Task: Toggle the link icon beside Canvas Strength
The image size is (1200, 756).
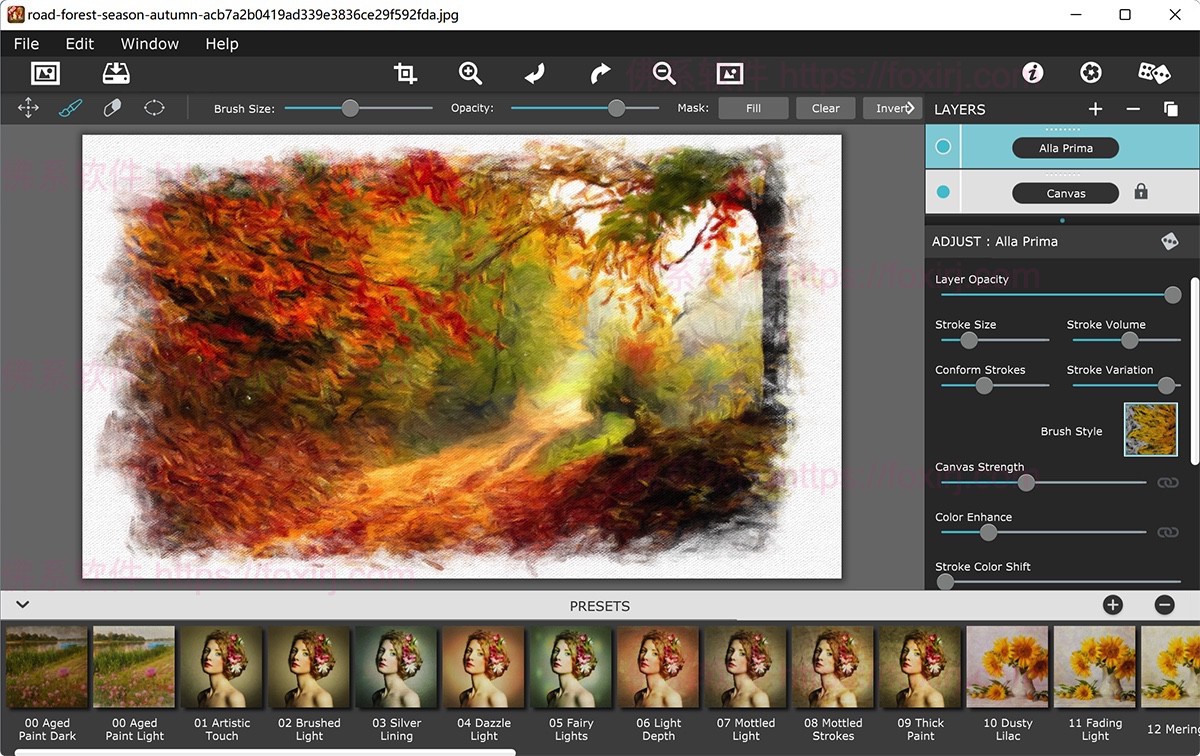Action: click(1168, 482)
